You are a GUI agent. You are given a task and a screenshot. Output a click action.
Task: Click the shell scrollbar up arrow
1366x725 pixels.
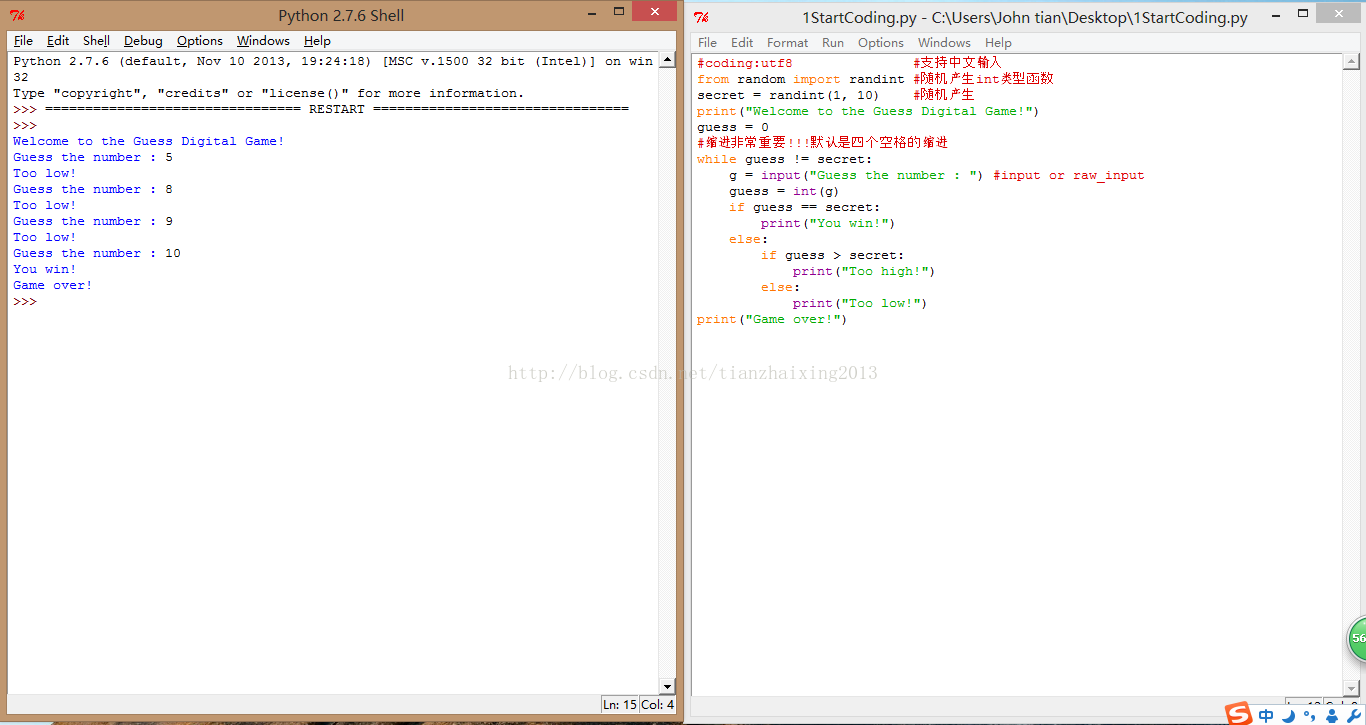668,60
